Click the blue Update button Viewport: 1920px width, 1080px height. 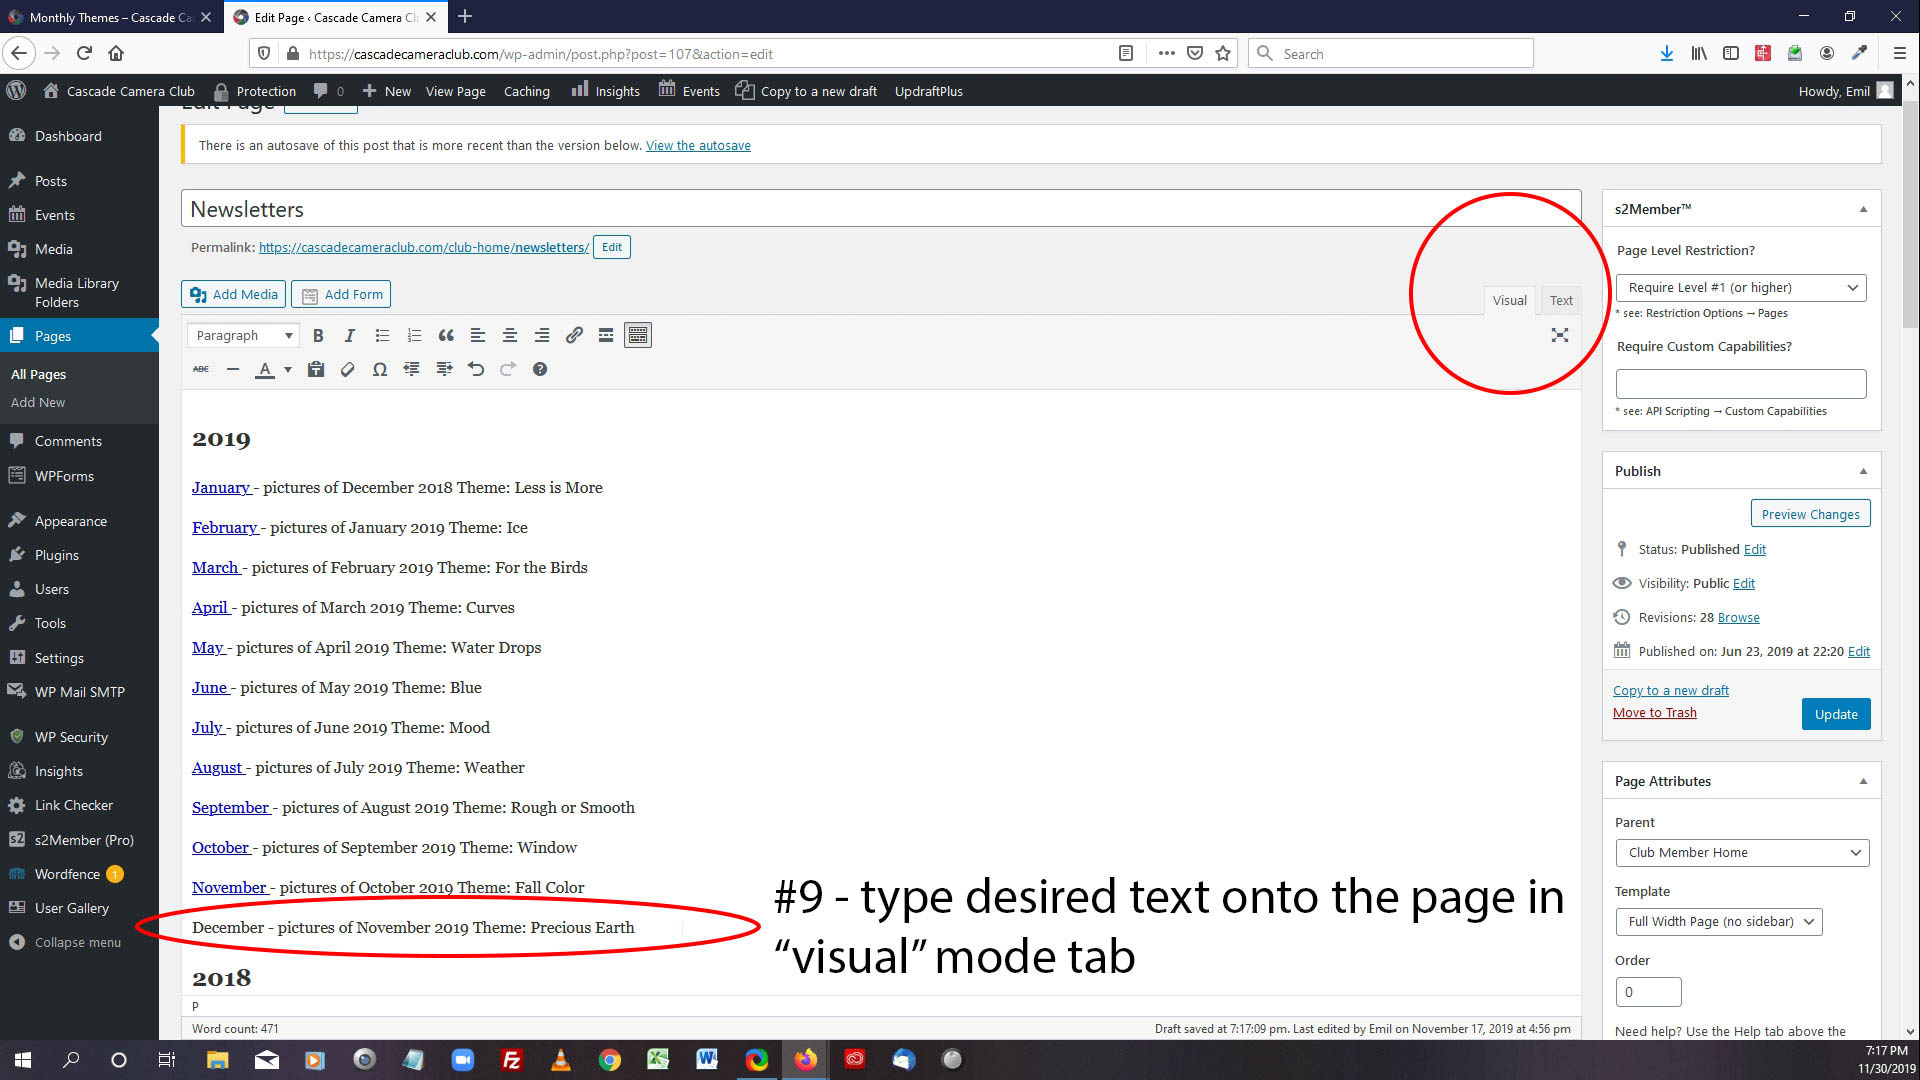[x=1835, y=714]
